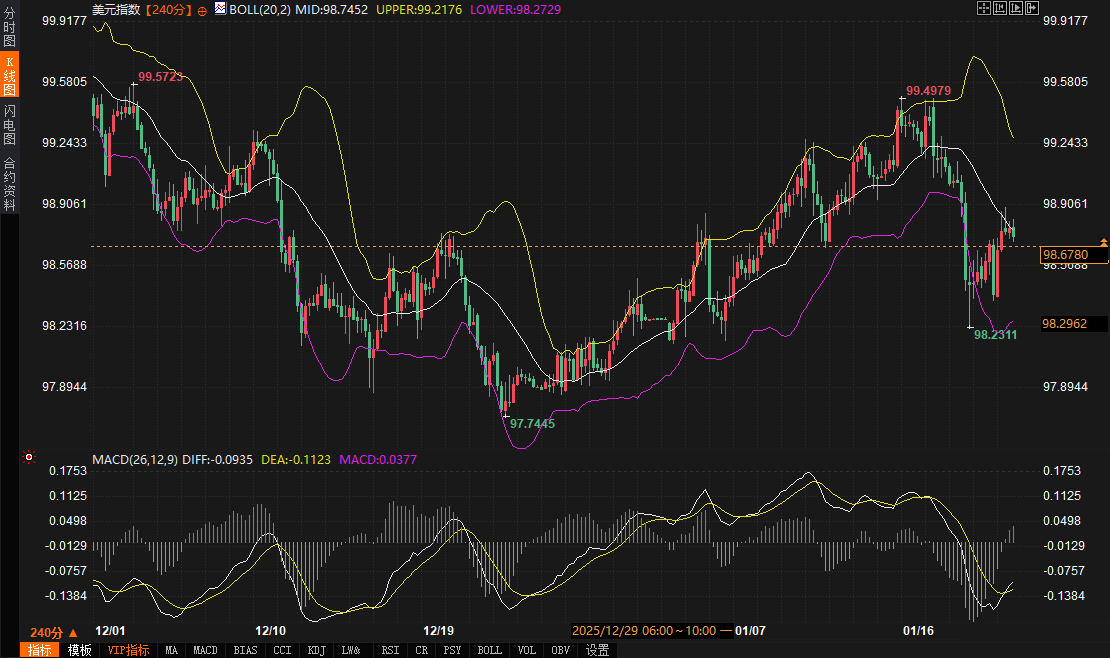Click the exit-arrow panel icon at top right
The image size is (1110, 658).
click(x=1031, y=8)
